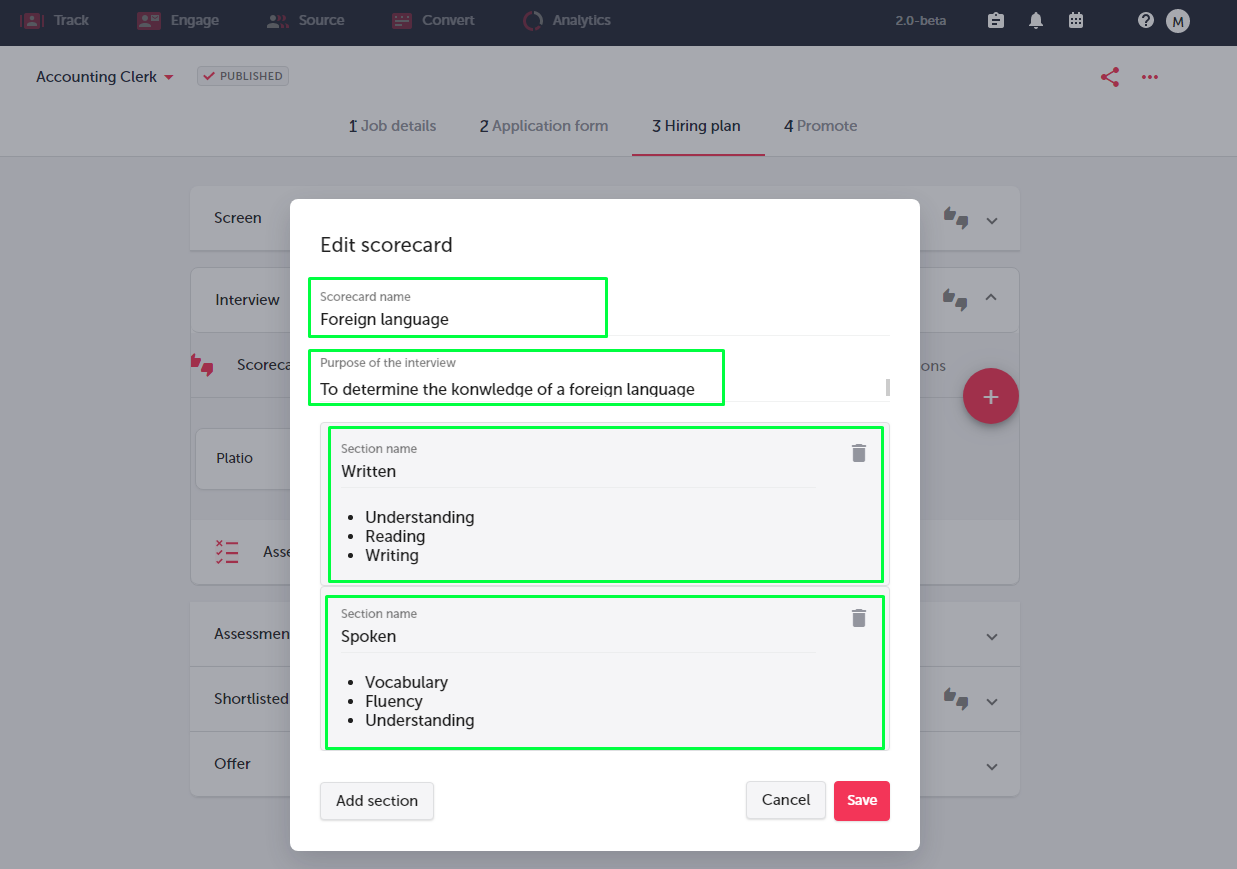Click the clipboard tasks icon
This screenshot has width=1237, height=869.
[995, 20]
